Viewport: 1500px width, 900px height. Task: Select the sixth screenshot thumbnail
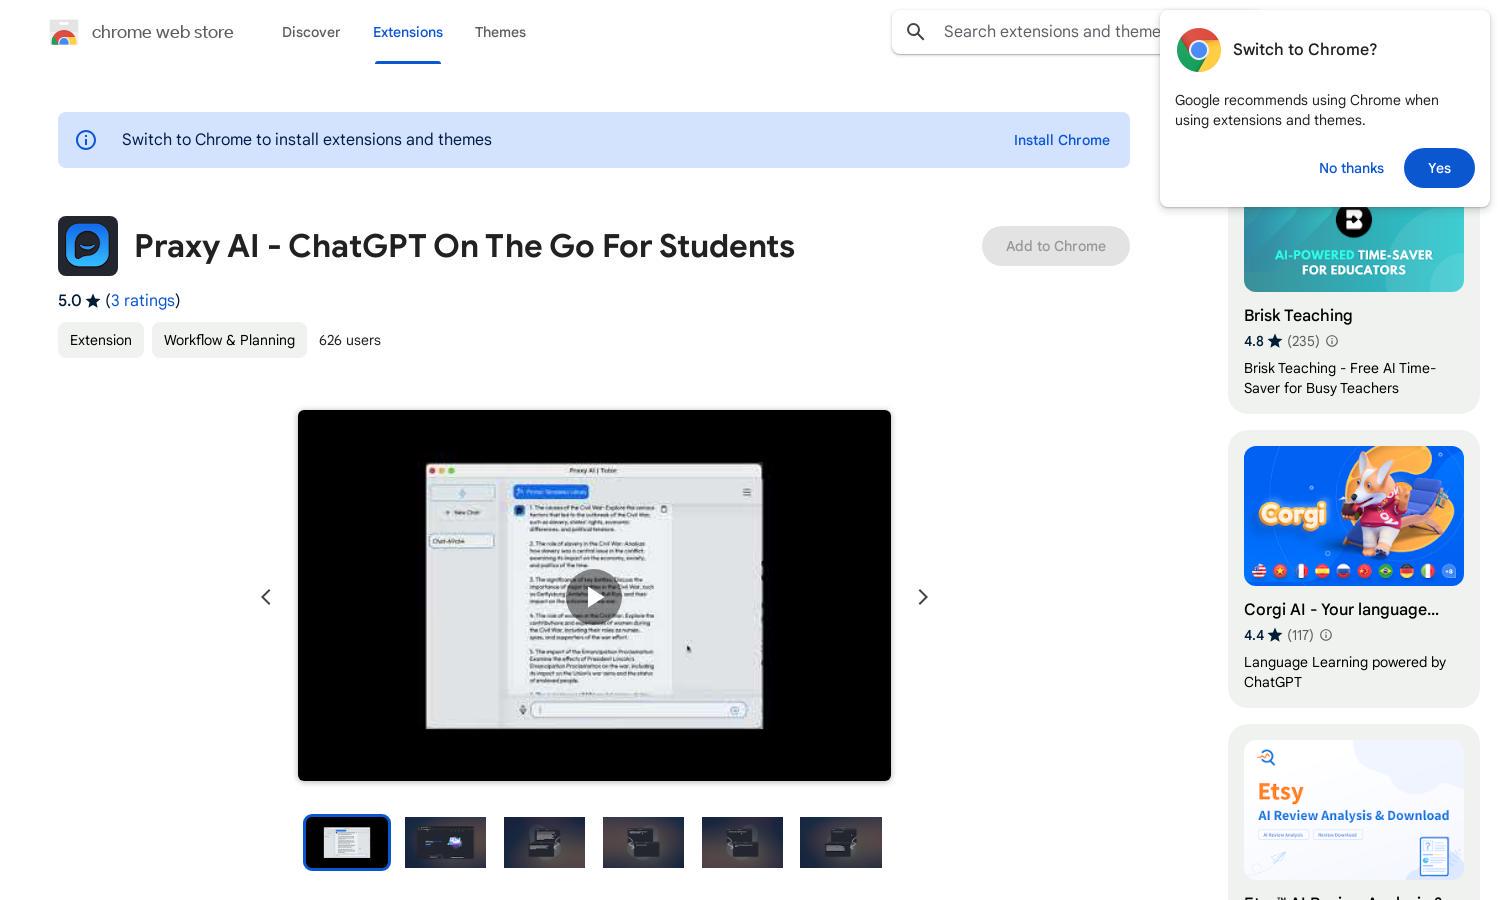[x=841, y=842]
